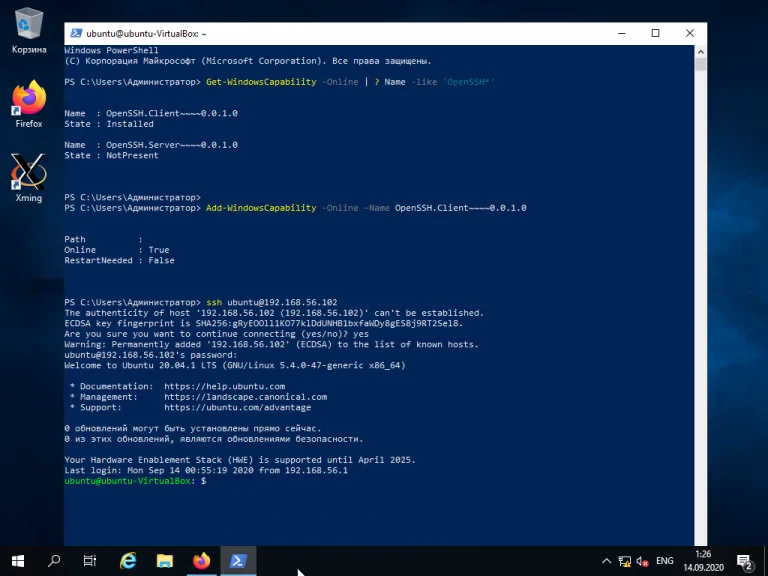
Task: Open the muted volume tray icon
Action: click(642, 561)
